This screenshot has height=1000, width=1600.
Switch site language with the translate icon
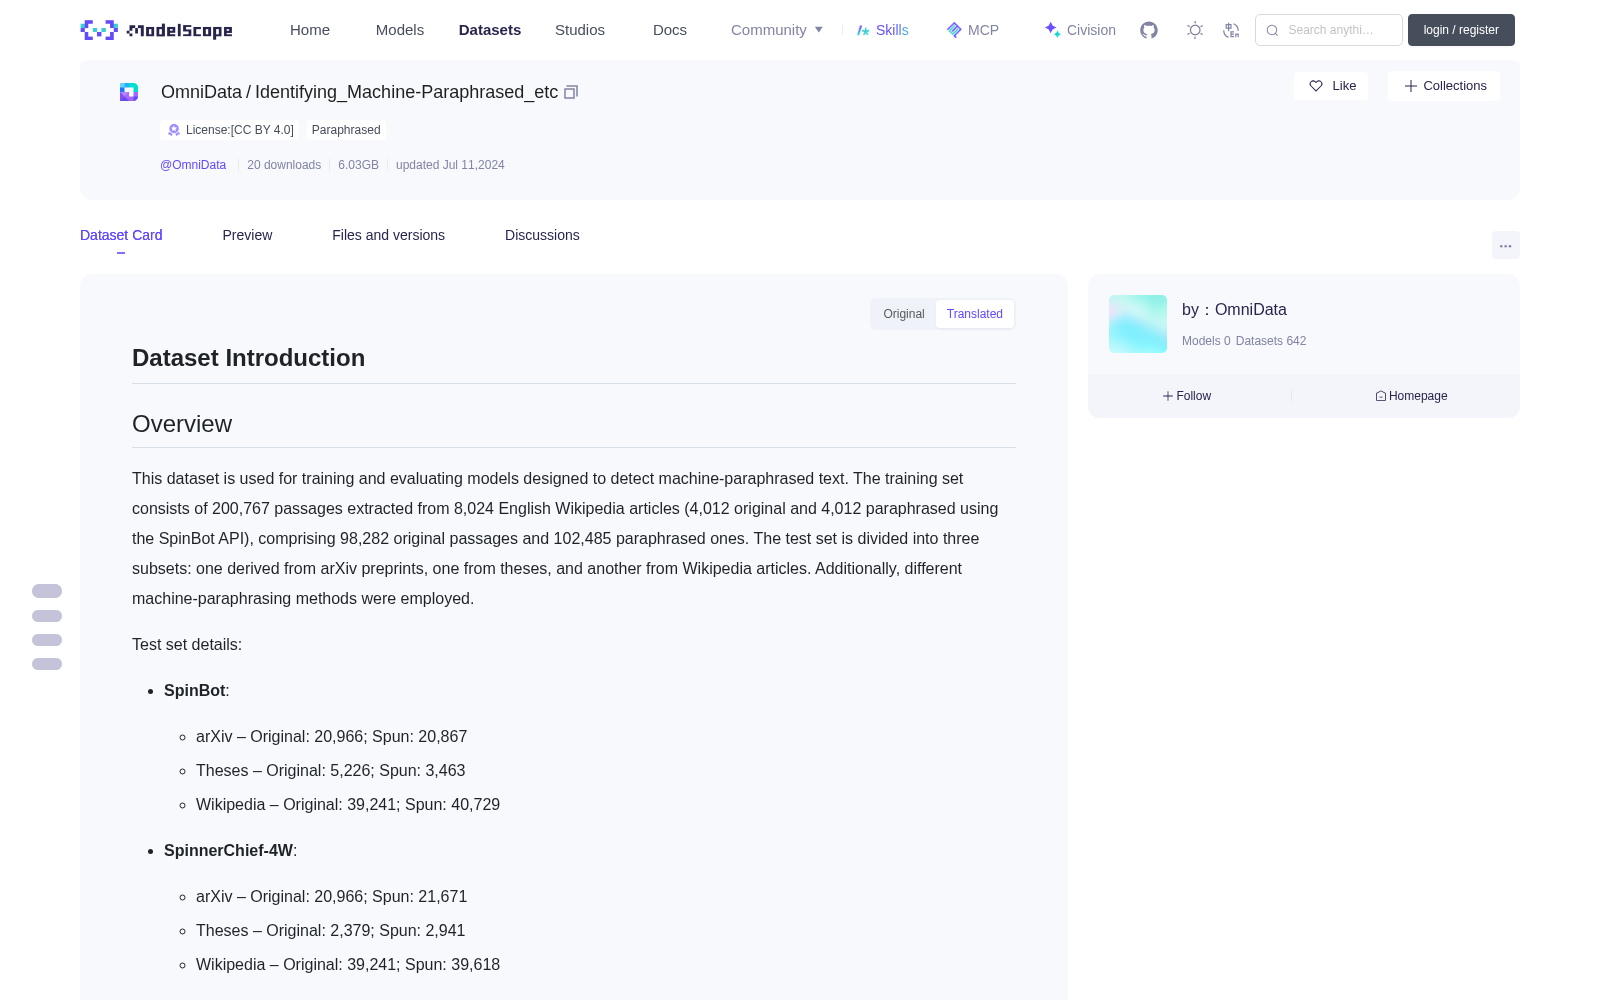click(x=1231, y=30)
